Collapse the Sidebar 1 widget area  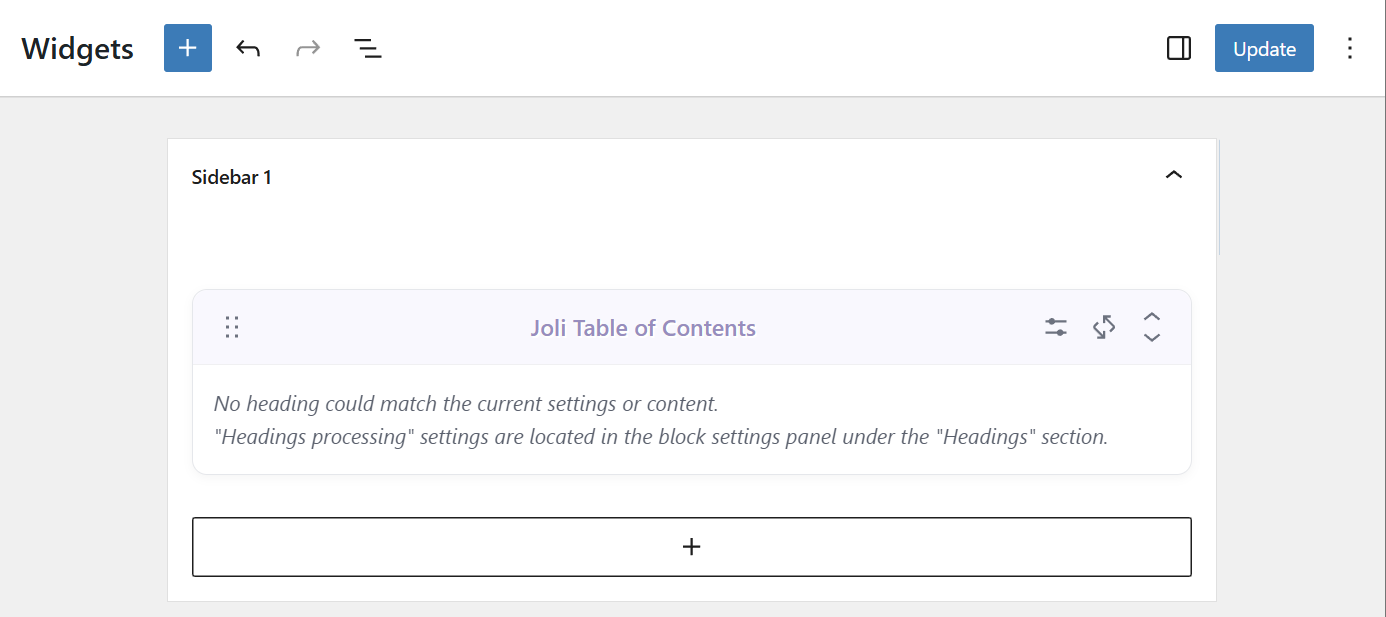[x=1174, y=176]
